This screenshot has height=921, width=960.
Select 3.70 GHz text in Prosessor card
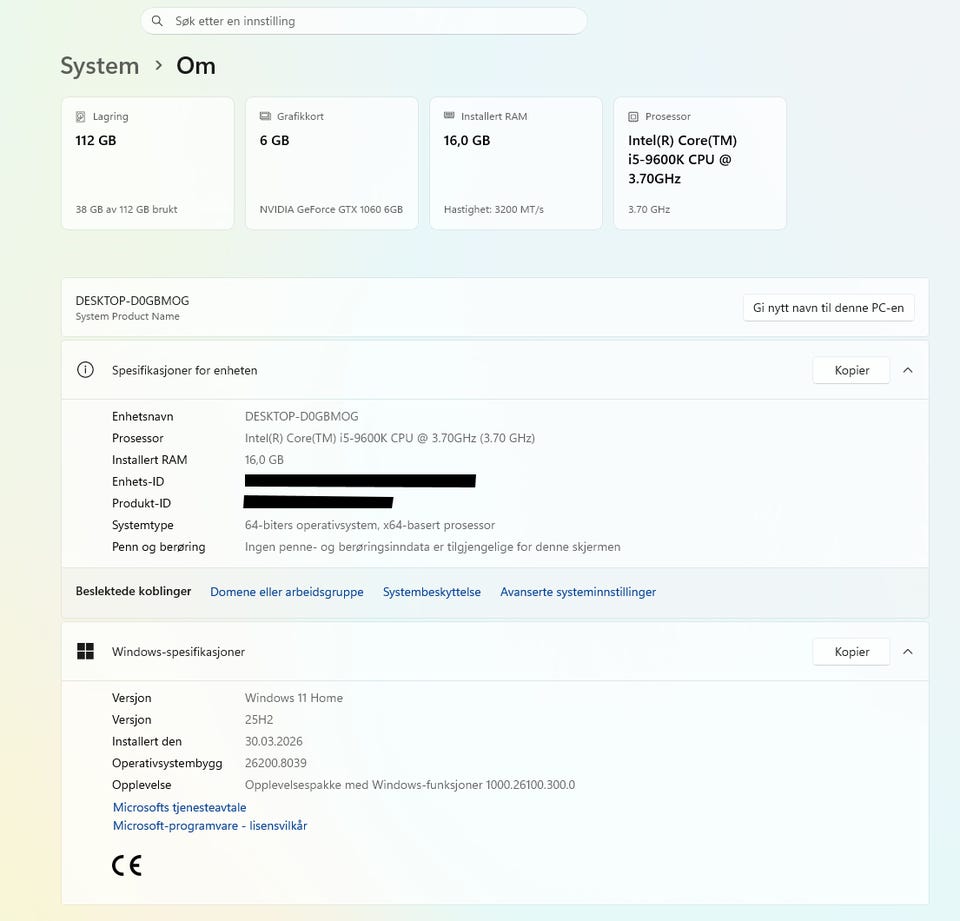(x=649, y=209)
